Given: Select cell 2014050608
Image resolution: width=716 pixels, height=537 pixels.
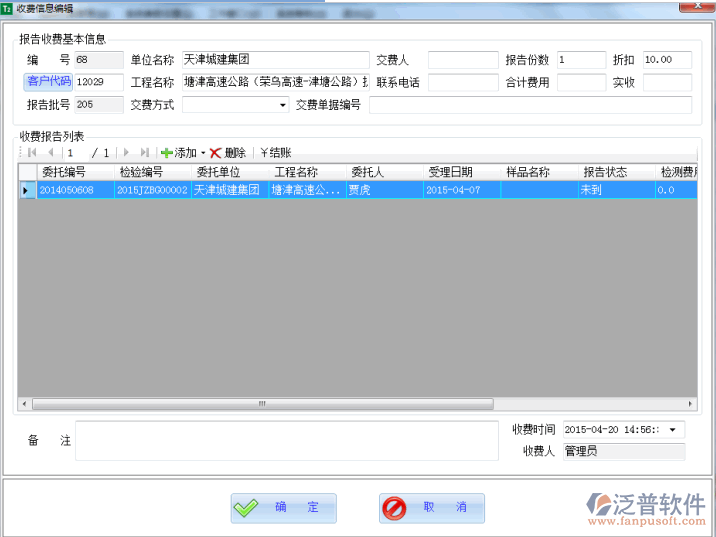Looking at the screenshot, I should point(75,190).
